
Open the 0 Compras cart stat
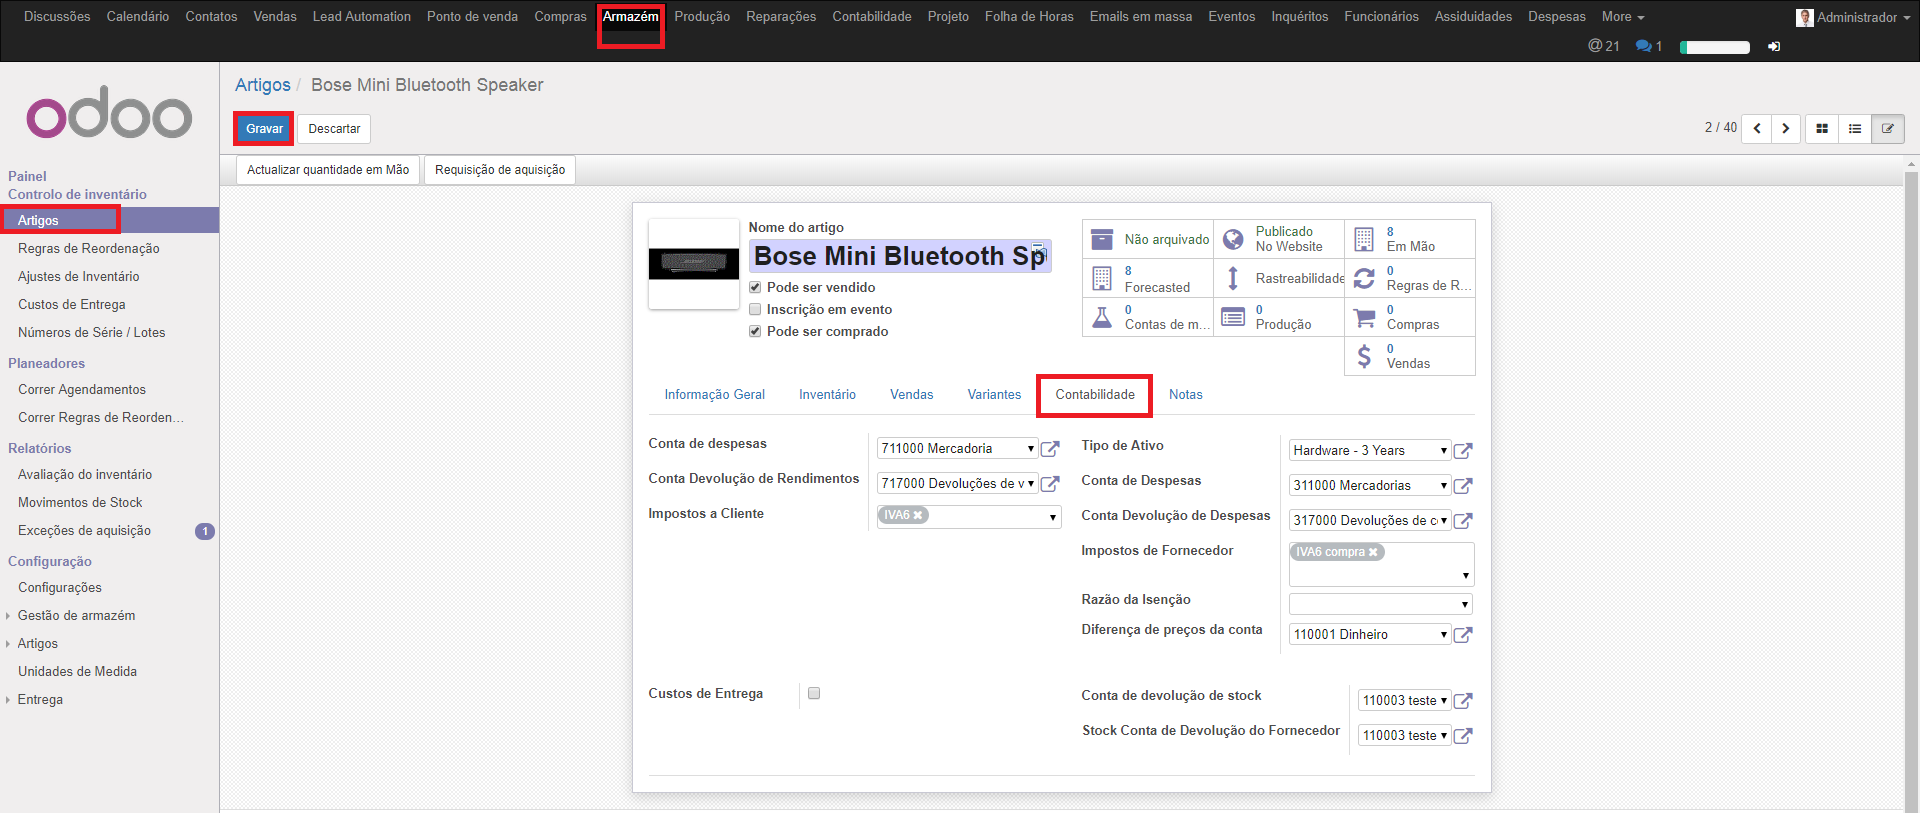1410,318
